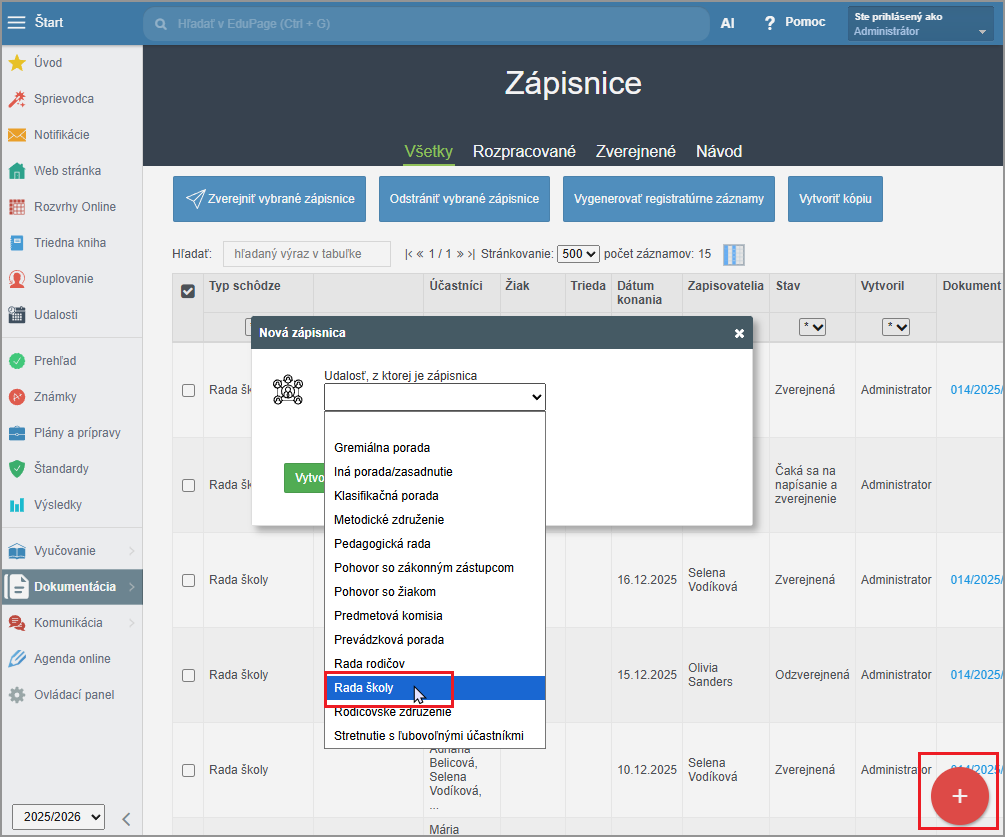
Task: Check the row dated 15.12.2025
Action: tap(188, 675)
